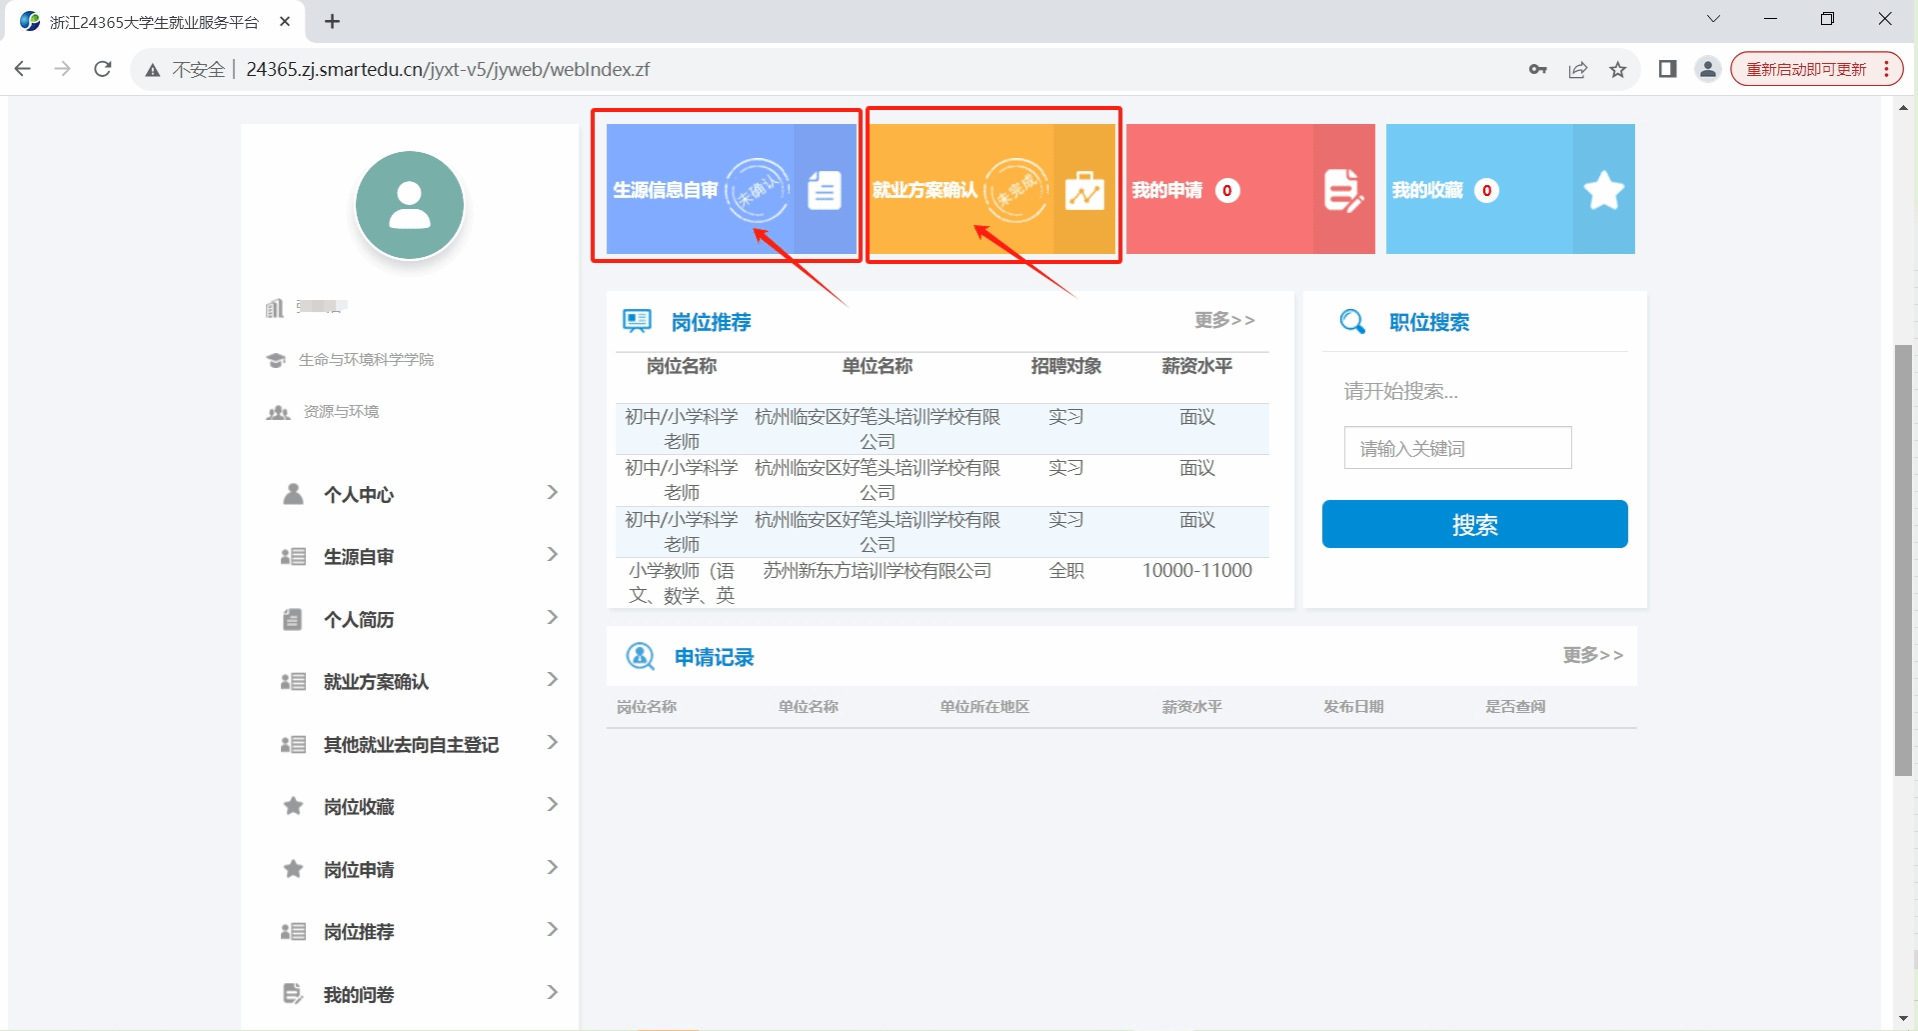Open the 其他就业去向自主登记 menu item
The height and width of the screenshot is (1031, 1918).
[410, 745]
